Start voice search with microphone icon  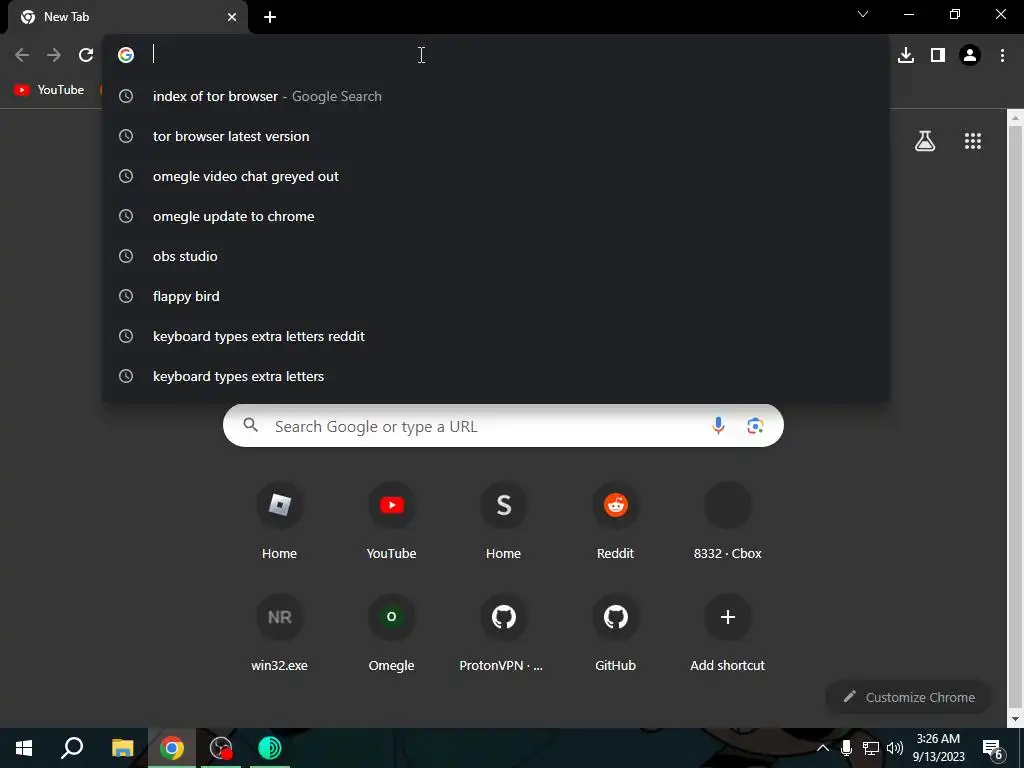pos(718,426)
